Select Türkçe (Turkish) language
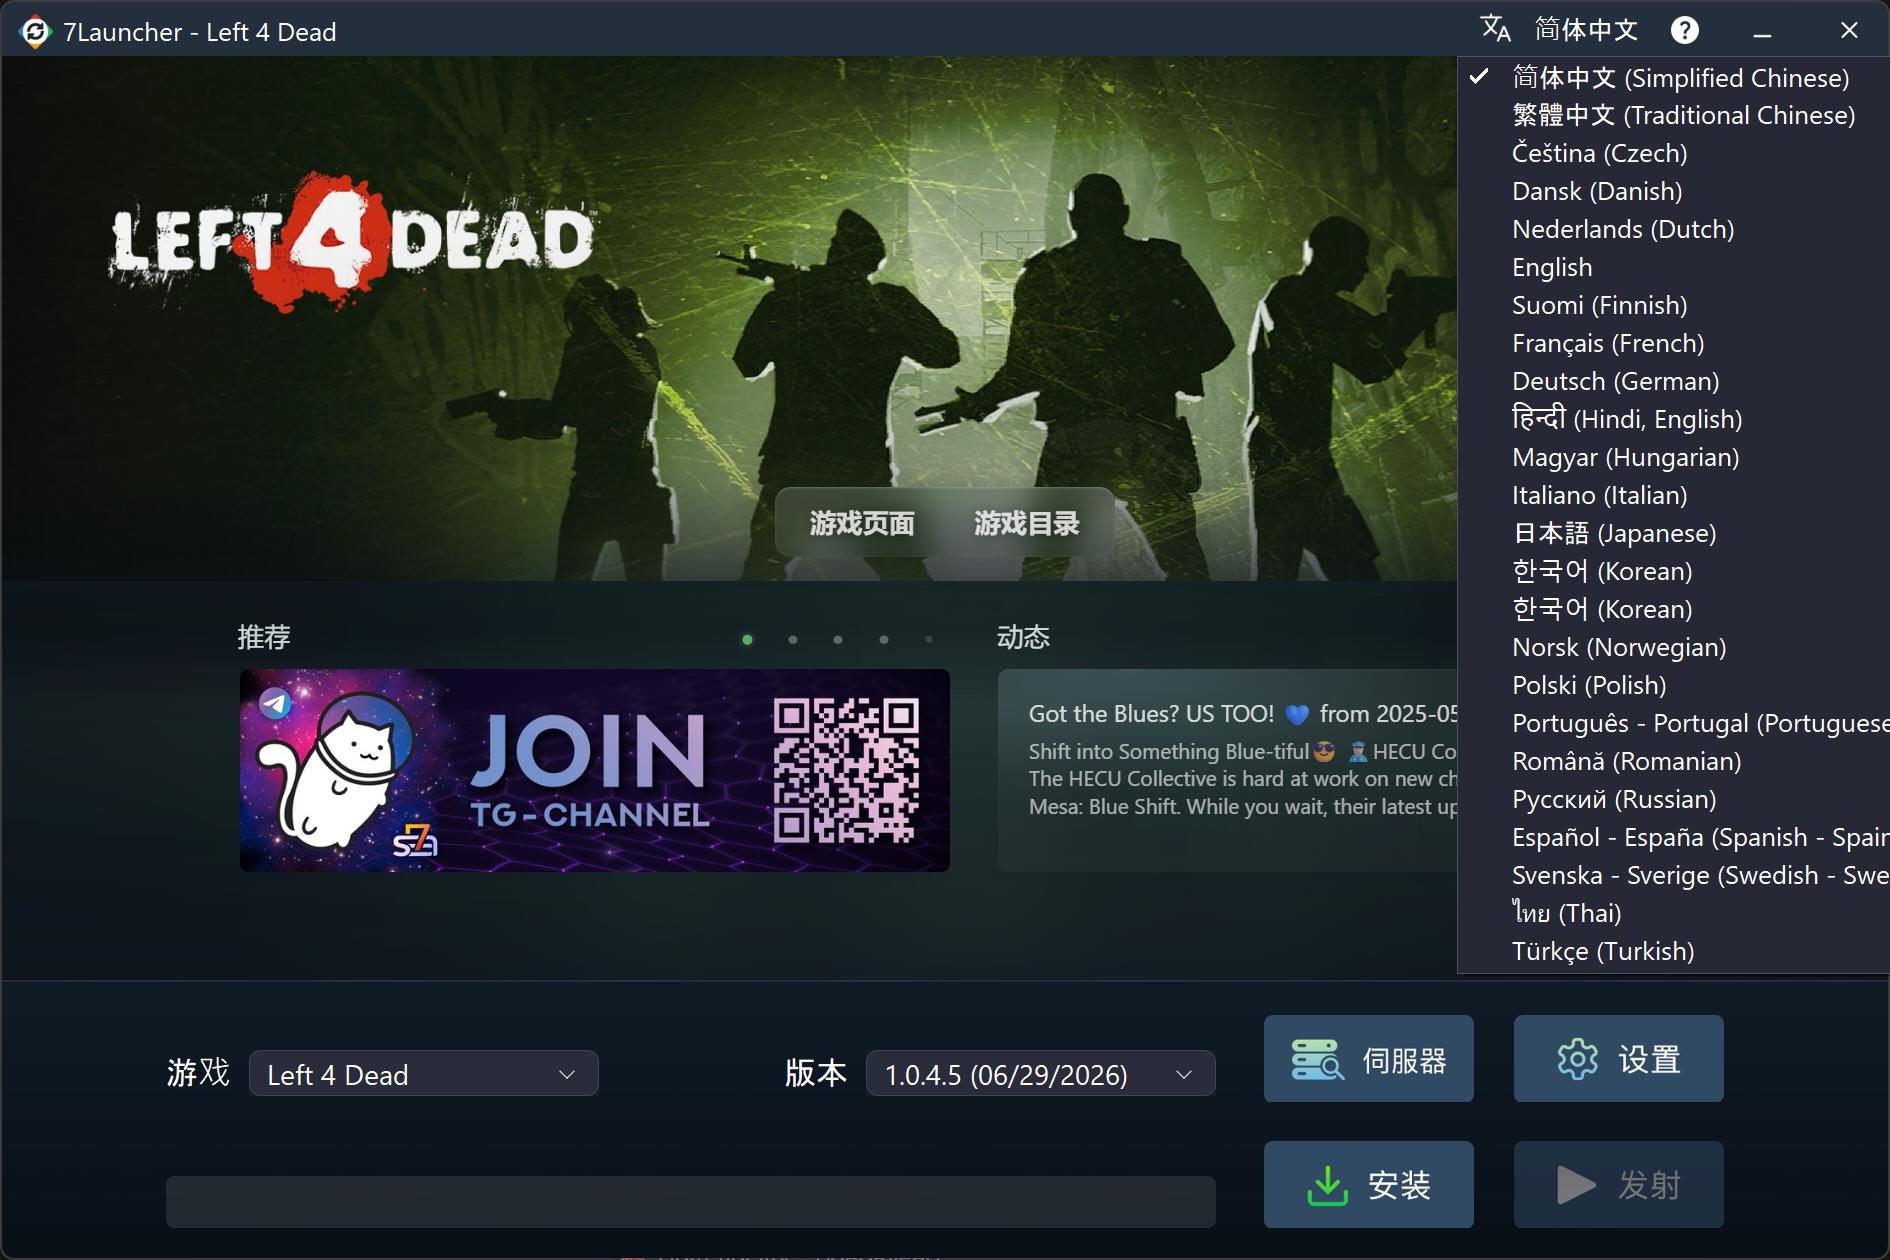 coord(1673,952)
